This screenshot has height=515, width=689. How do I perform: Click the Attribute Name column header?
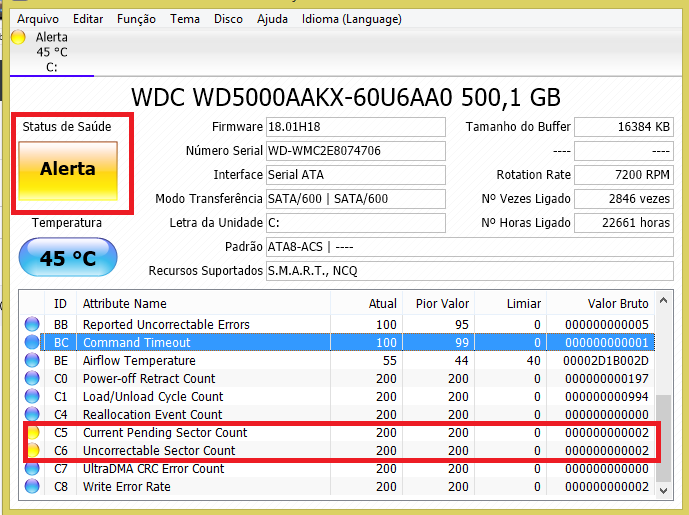[124, 303]
